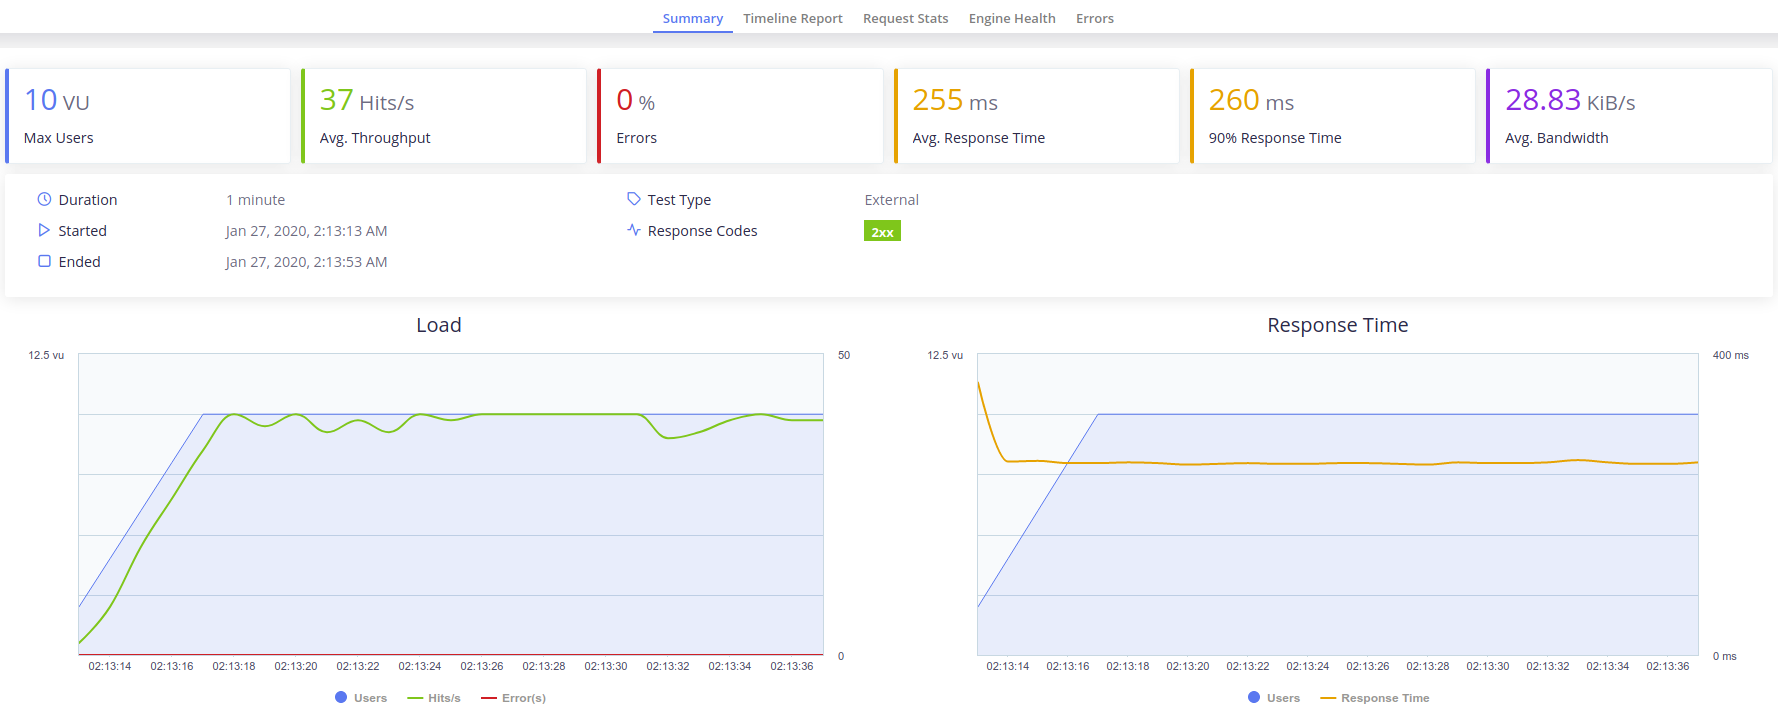This screenshot has width=1778, height=726.
Task: Toggle Response Time series in legend
Action: (1375, 698)
